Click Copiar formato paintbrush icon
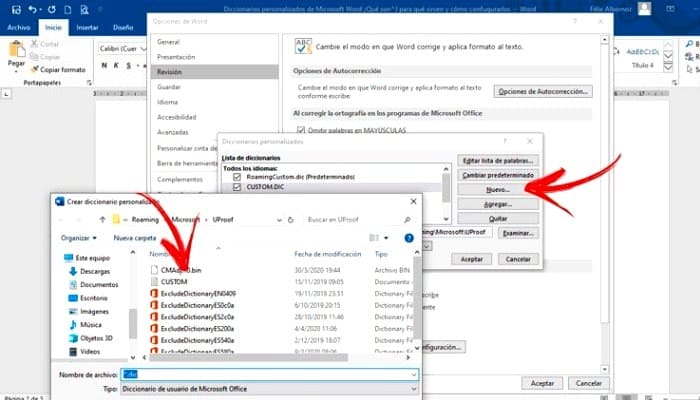 [34, 69]
